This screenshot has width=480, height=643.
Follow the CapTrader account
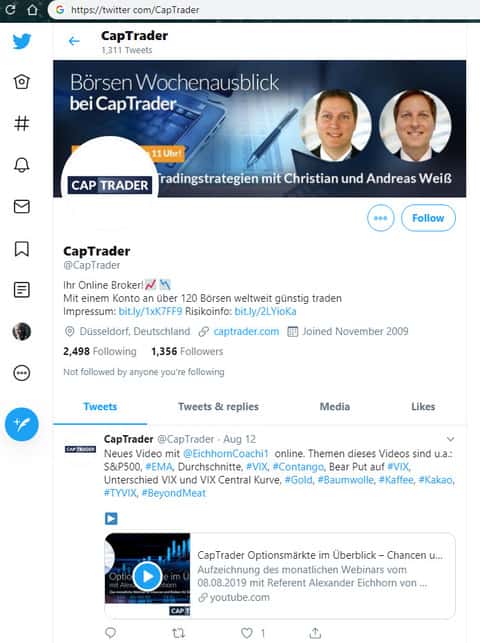pyautogui.click(x=428, y=218)
